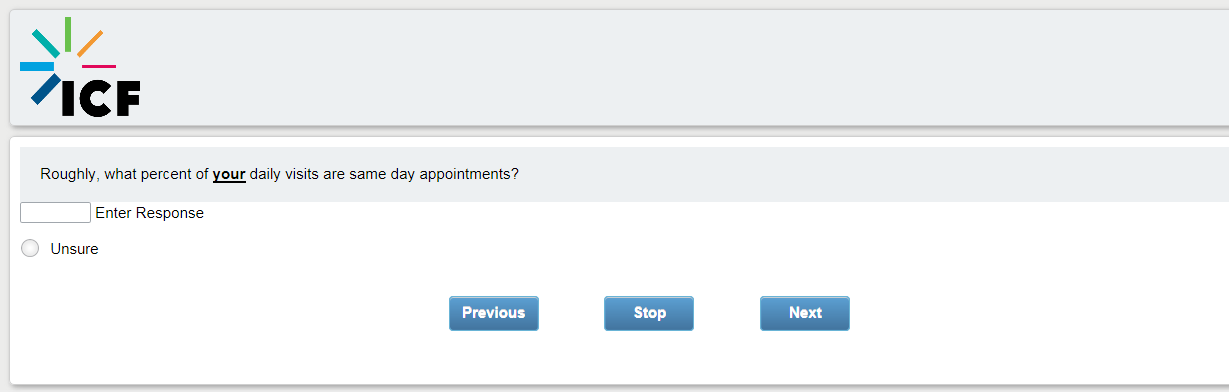Click the ICF logo in the header

[x=80, y=67]
